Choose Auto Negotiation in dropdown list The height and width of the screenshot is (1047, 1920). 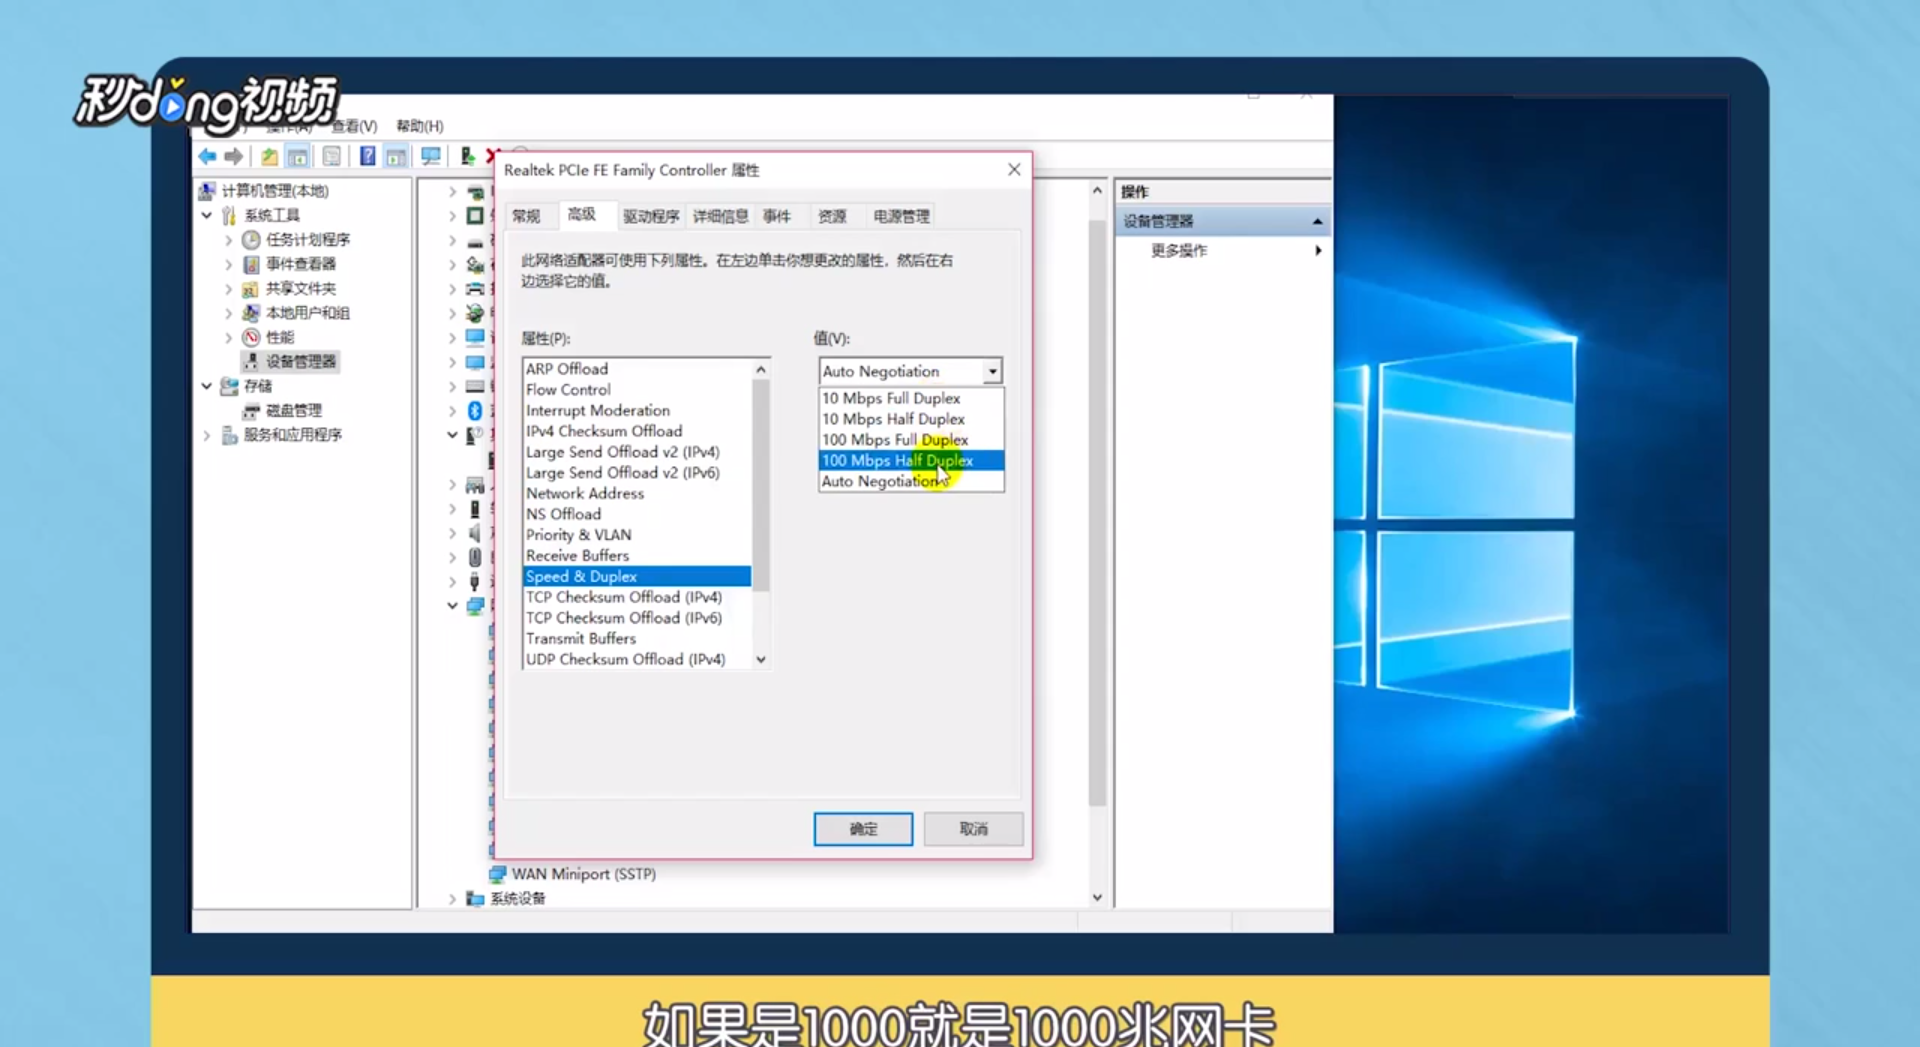pyautogui.click(x=911, y=481)
